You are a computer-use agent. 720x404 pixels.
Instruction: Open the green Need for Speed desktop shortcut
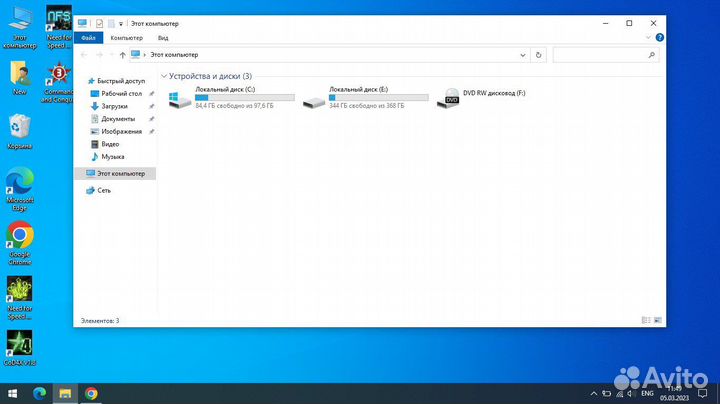[19, 297]
